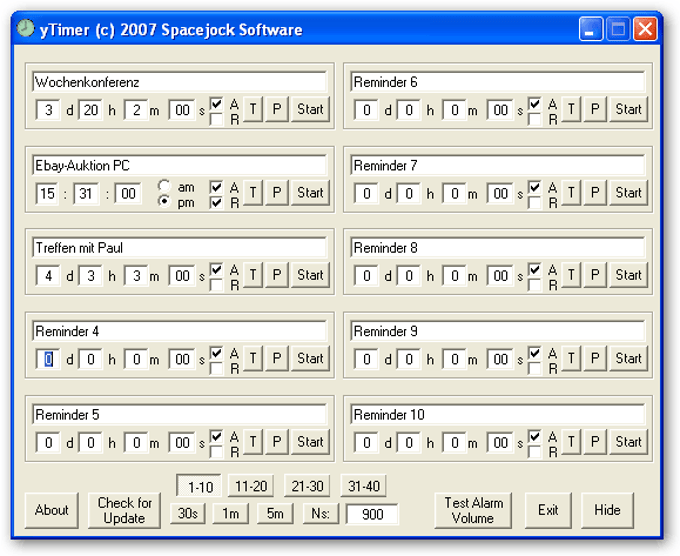
Task: Click the seconds field containing 900
Action: (372, 514)
